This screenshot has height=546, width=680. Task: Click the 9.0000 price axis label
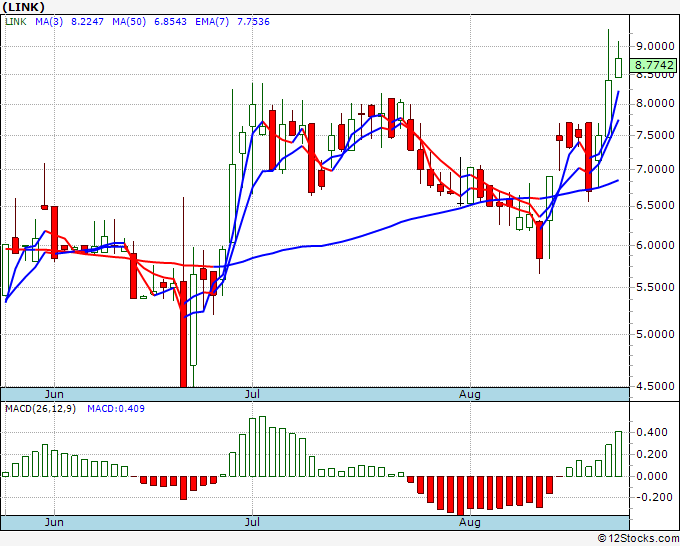pyautogui.click(x=655, y=46)
